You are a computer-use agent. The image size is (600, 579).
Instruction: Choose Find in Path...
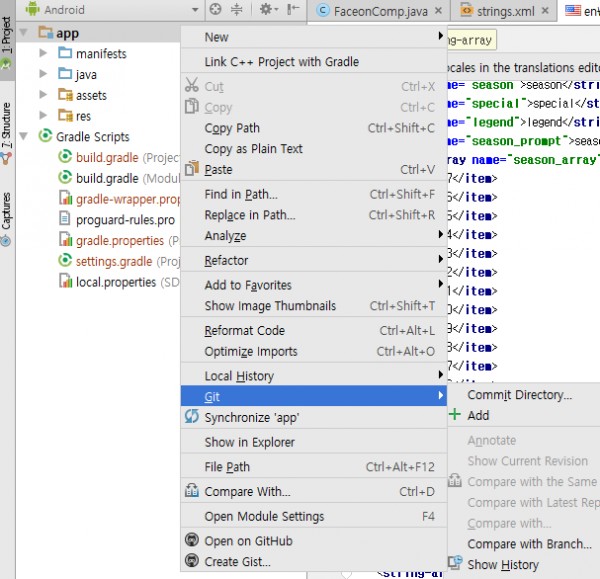coord(314,194)
